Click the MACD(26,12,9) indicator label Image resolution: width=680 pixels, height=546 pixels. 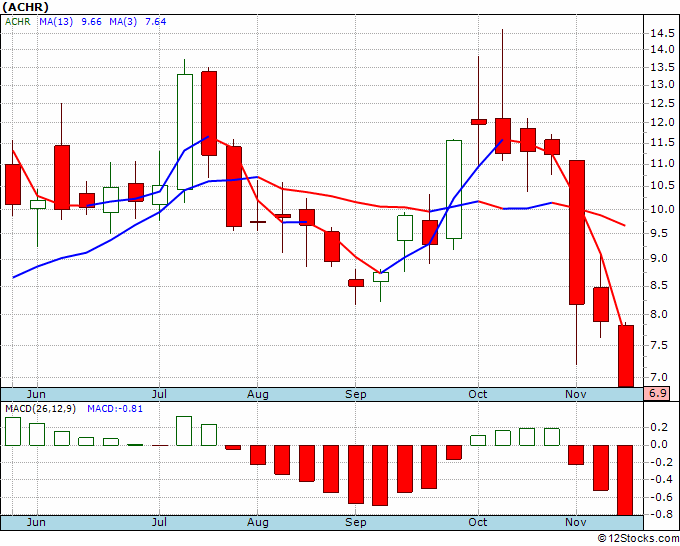[40, 409]
